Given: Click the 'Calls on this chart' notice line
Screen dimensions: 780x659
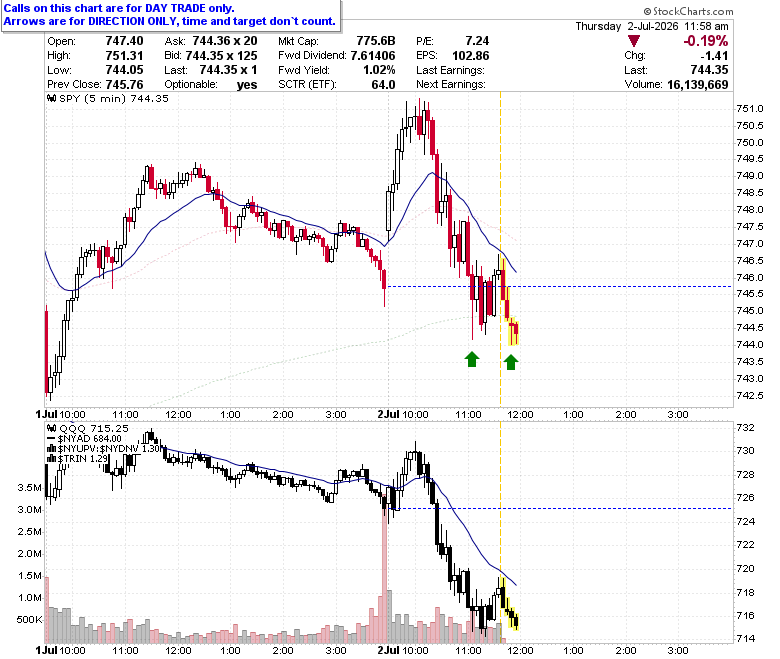Looking at the screenshot, I should click(x=119, y=8).
